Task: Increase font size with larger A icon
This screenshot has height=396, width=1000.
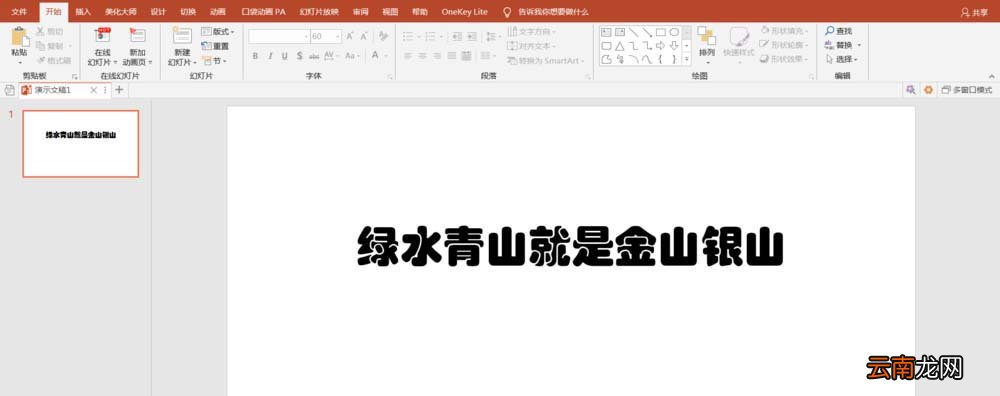Action: tap(349, 36)
